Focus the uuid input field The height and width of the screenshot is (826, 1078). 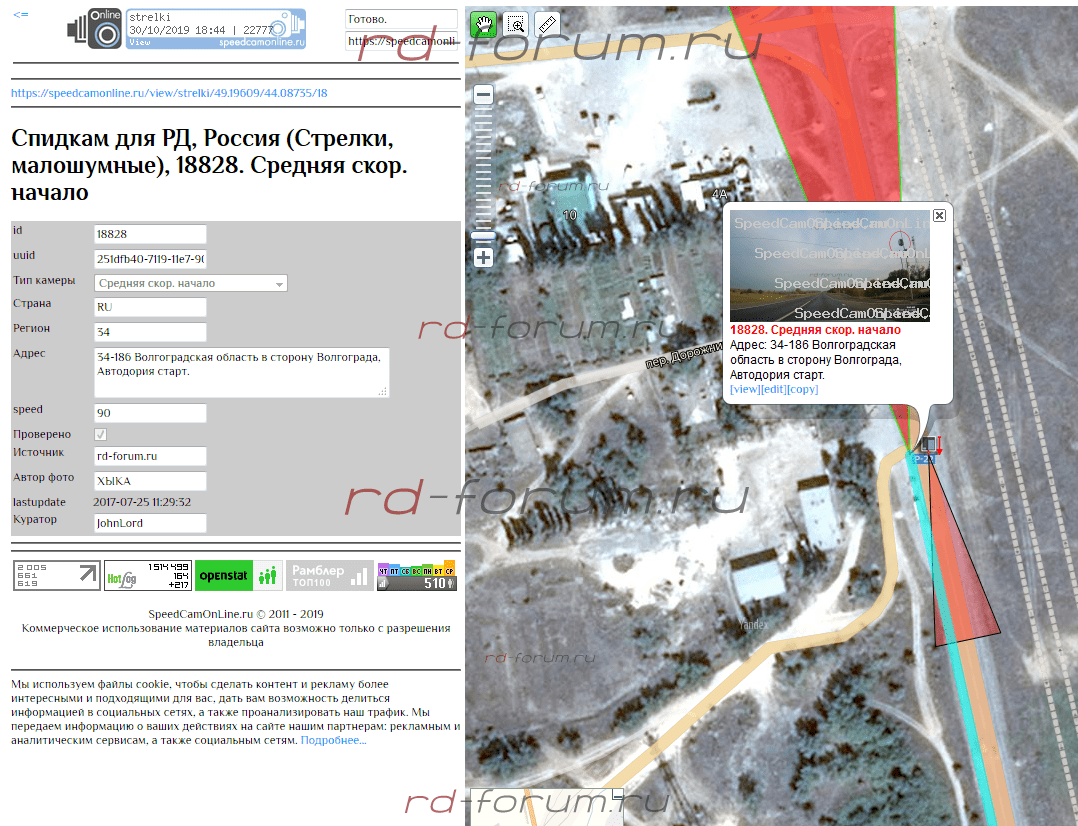[x=150, y=259]
